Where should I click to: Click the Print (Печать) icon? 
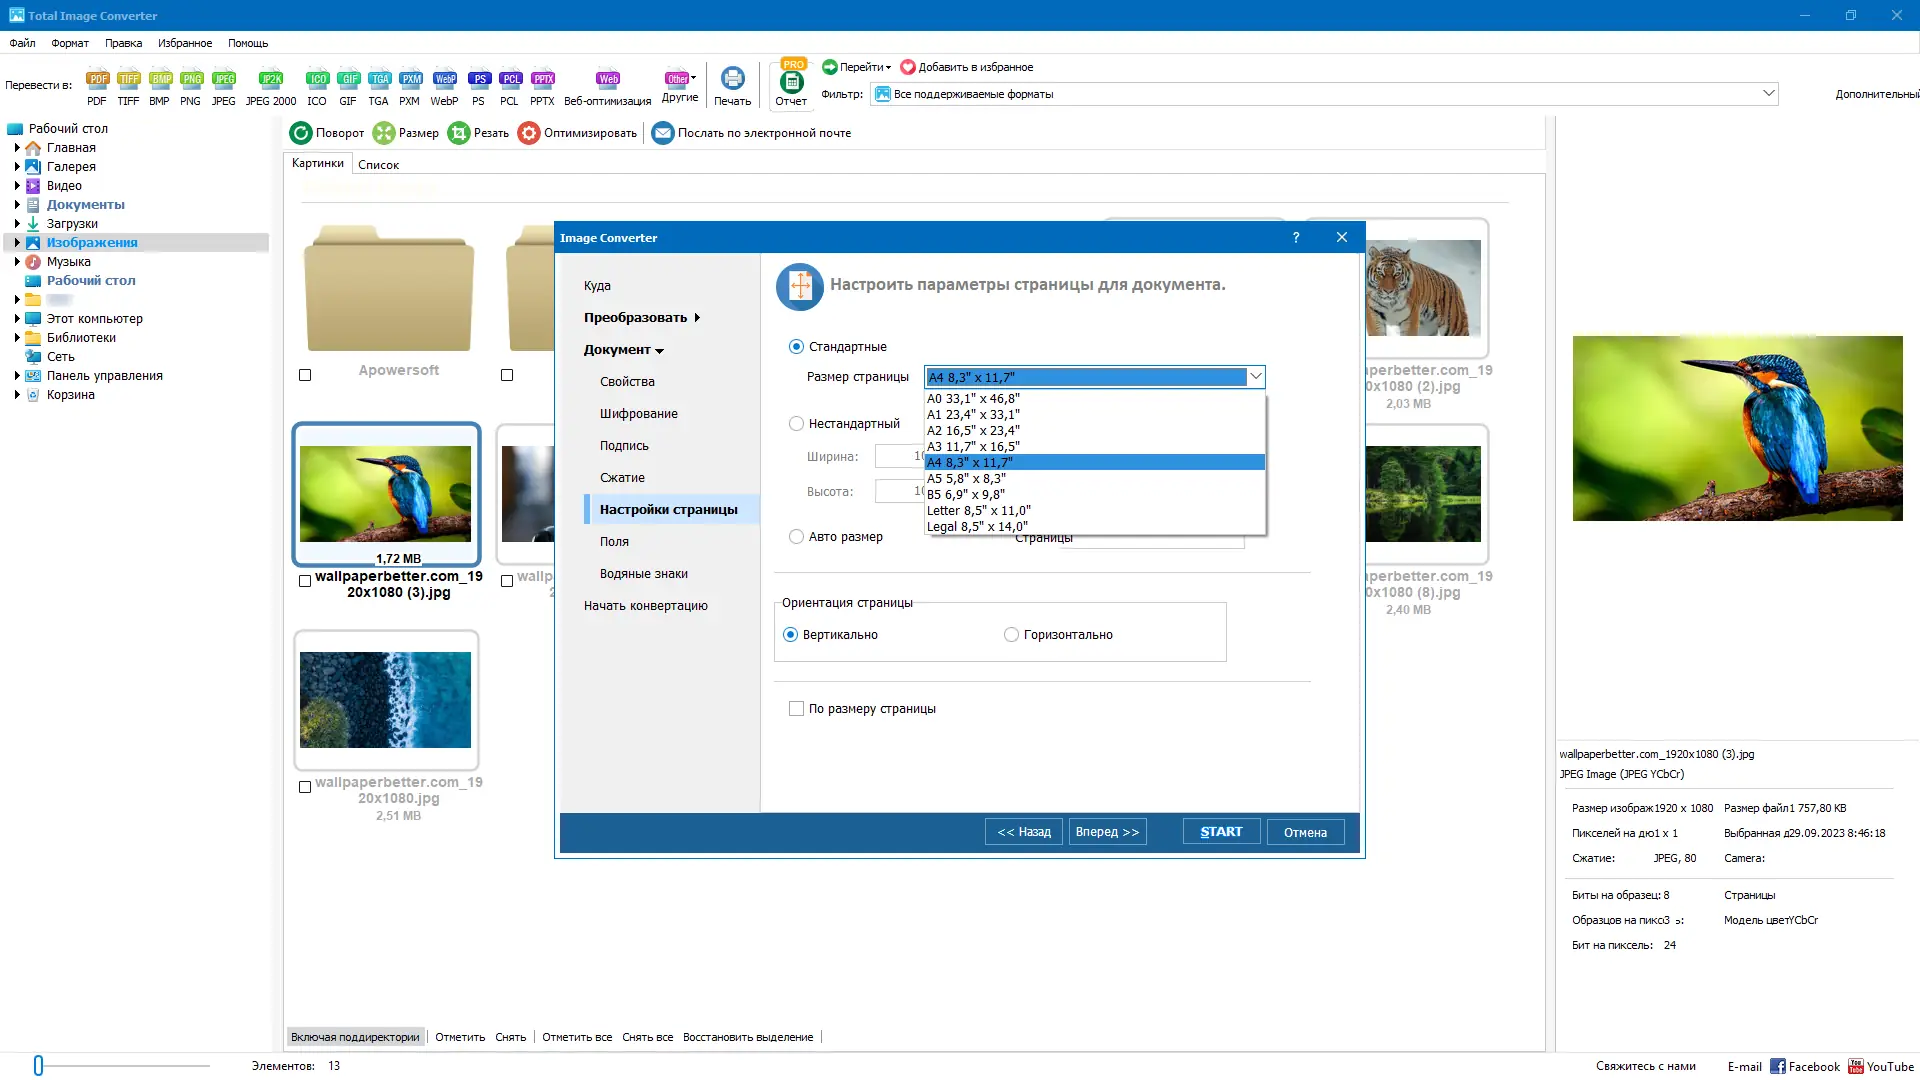tap(732, 80)
